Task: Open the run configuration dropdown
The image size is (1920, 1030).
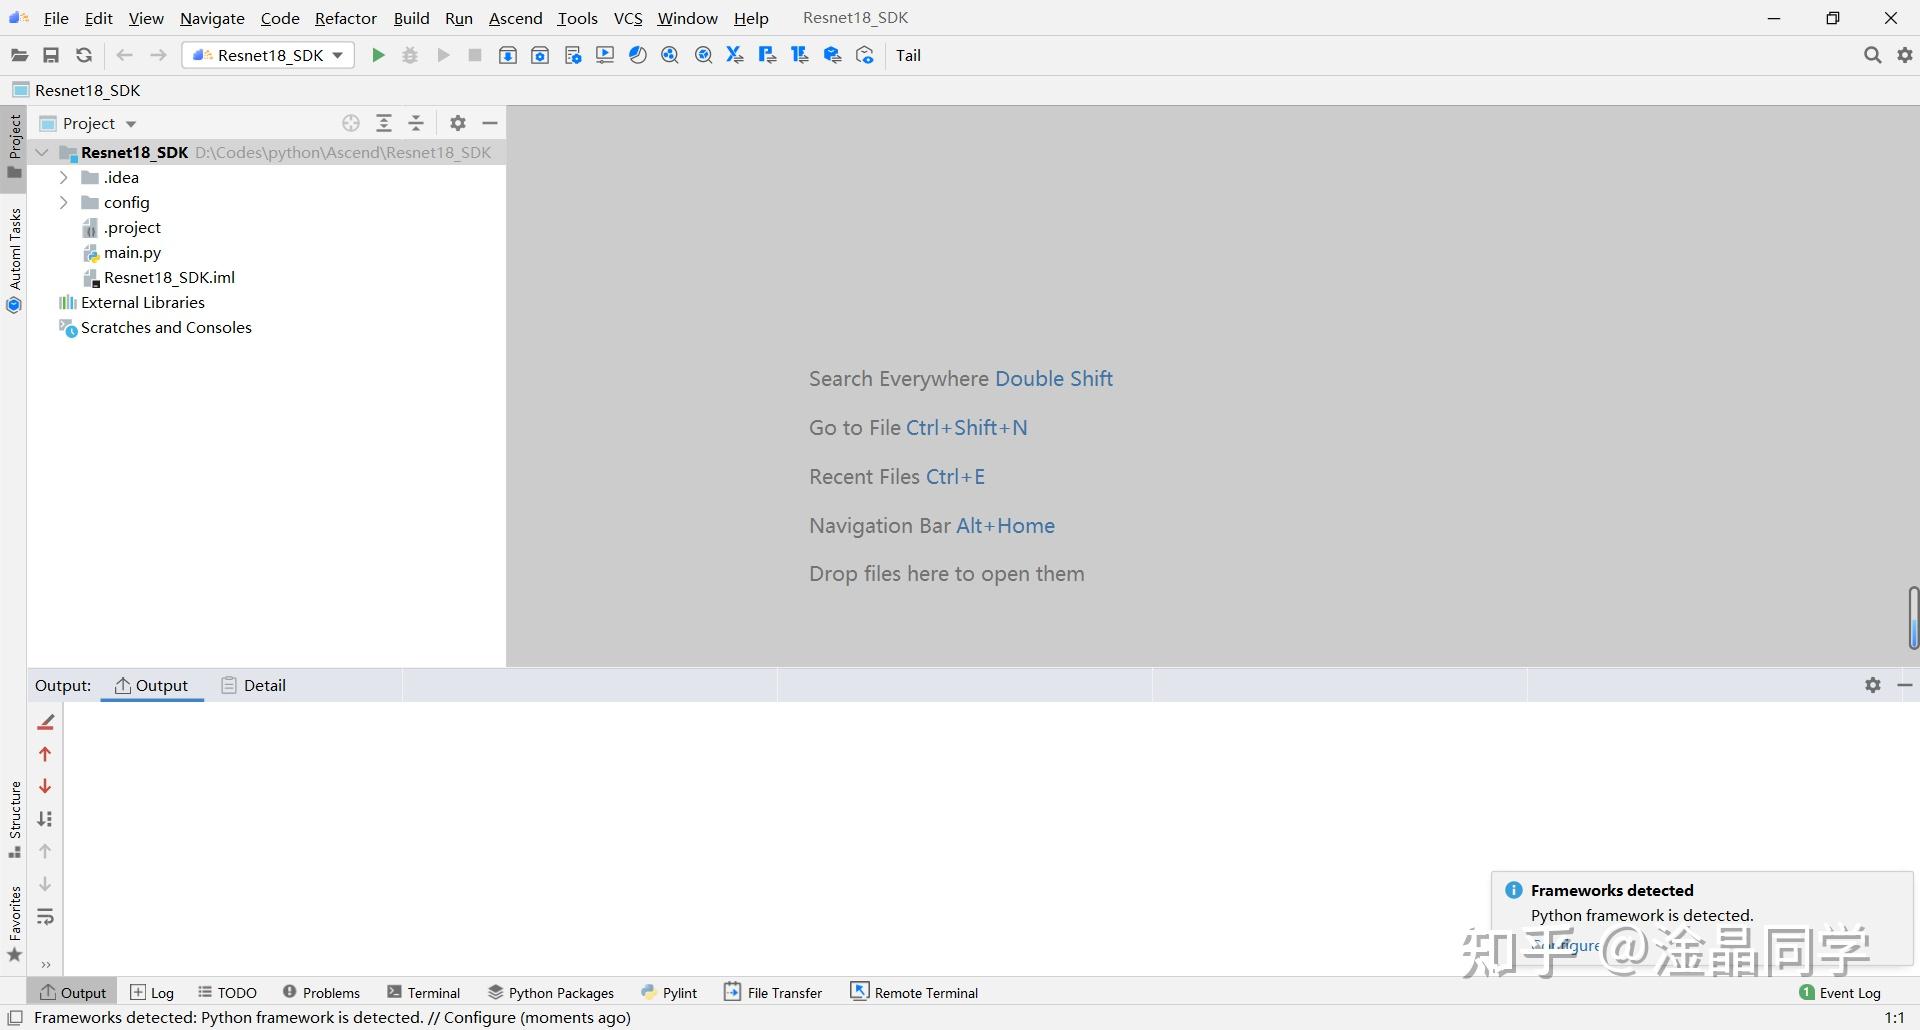Action: 338,55
